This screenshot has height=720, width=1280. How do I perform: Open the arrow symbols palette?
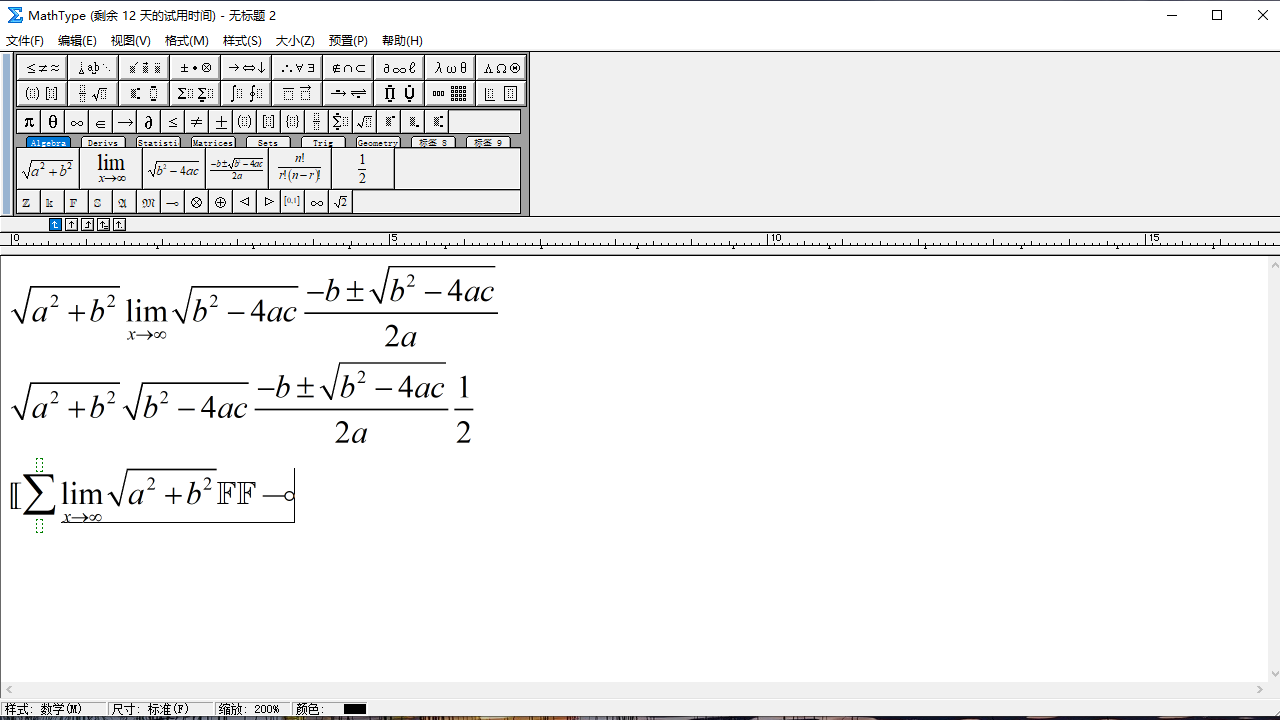click(246, 68)
